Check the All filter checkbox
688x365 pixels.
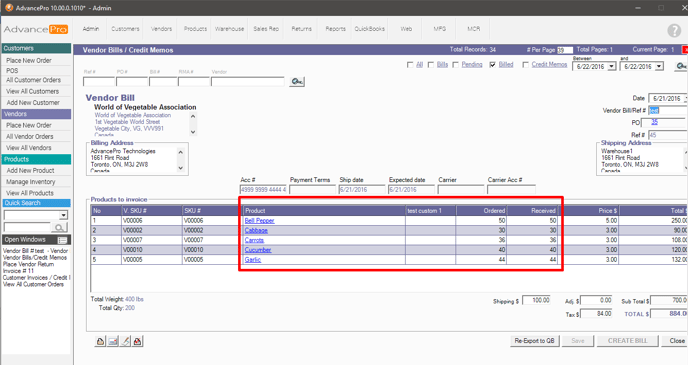(x=410, y=65)
